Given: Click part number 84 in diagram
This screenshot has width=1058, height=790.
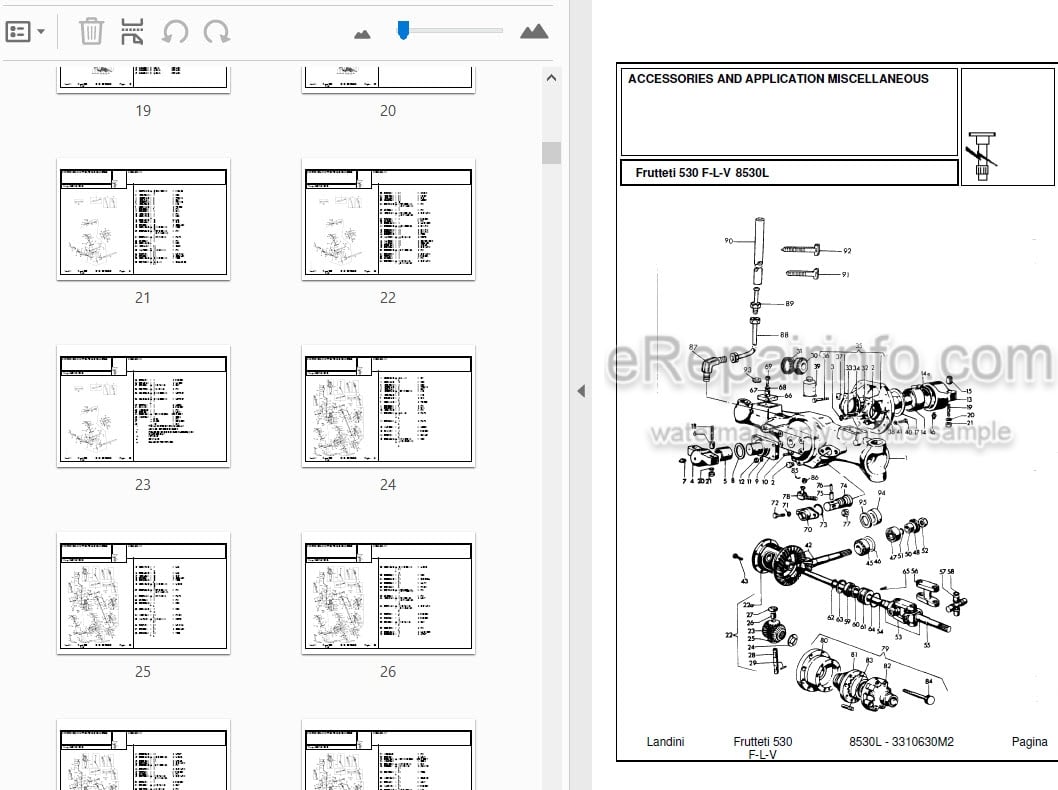Looking at the screenshot, I should click(928, 681).
